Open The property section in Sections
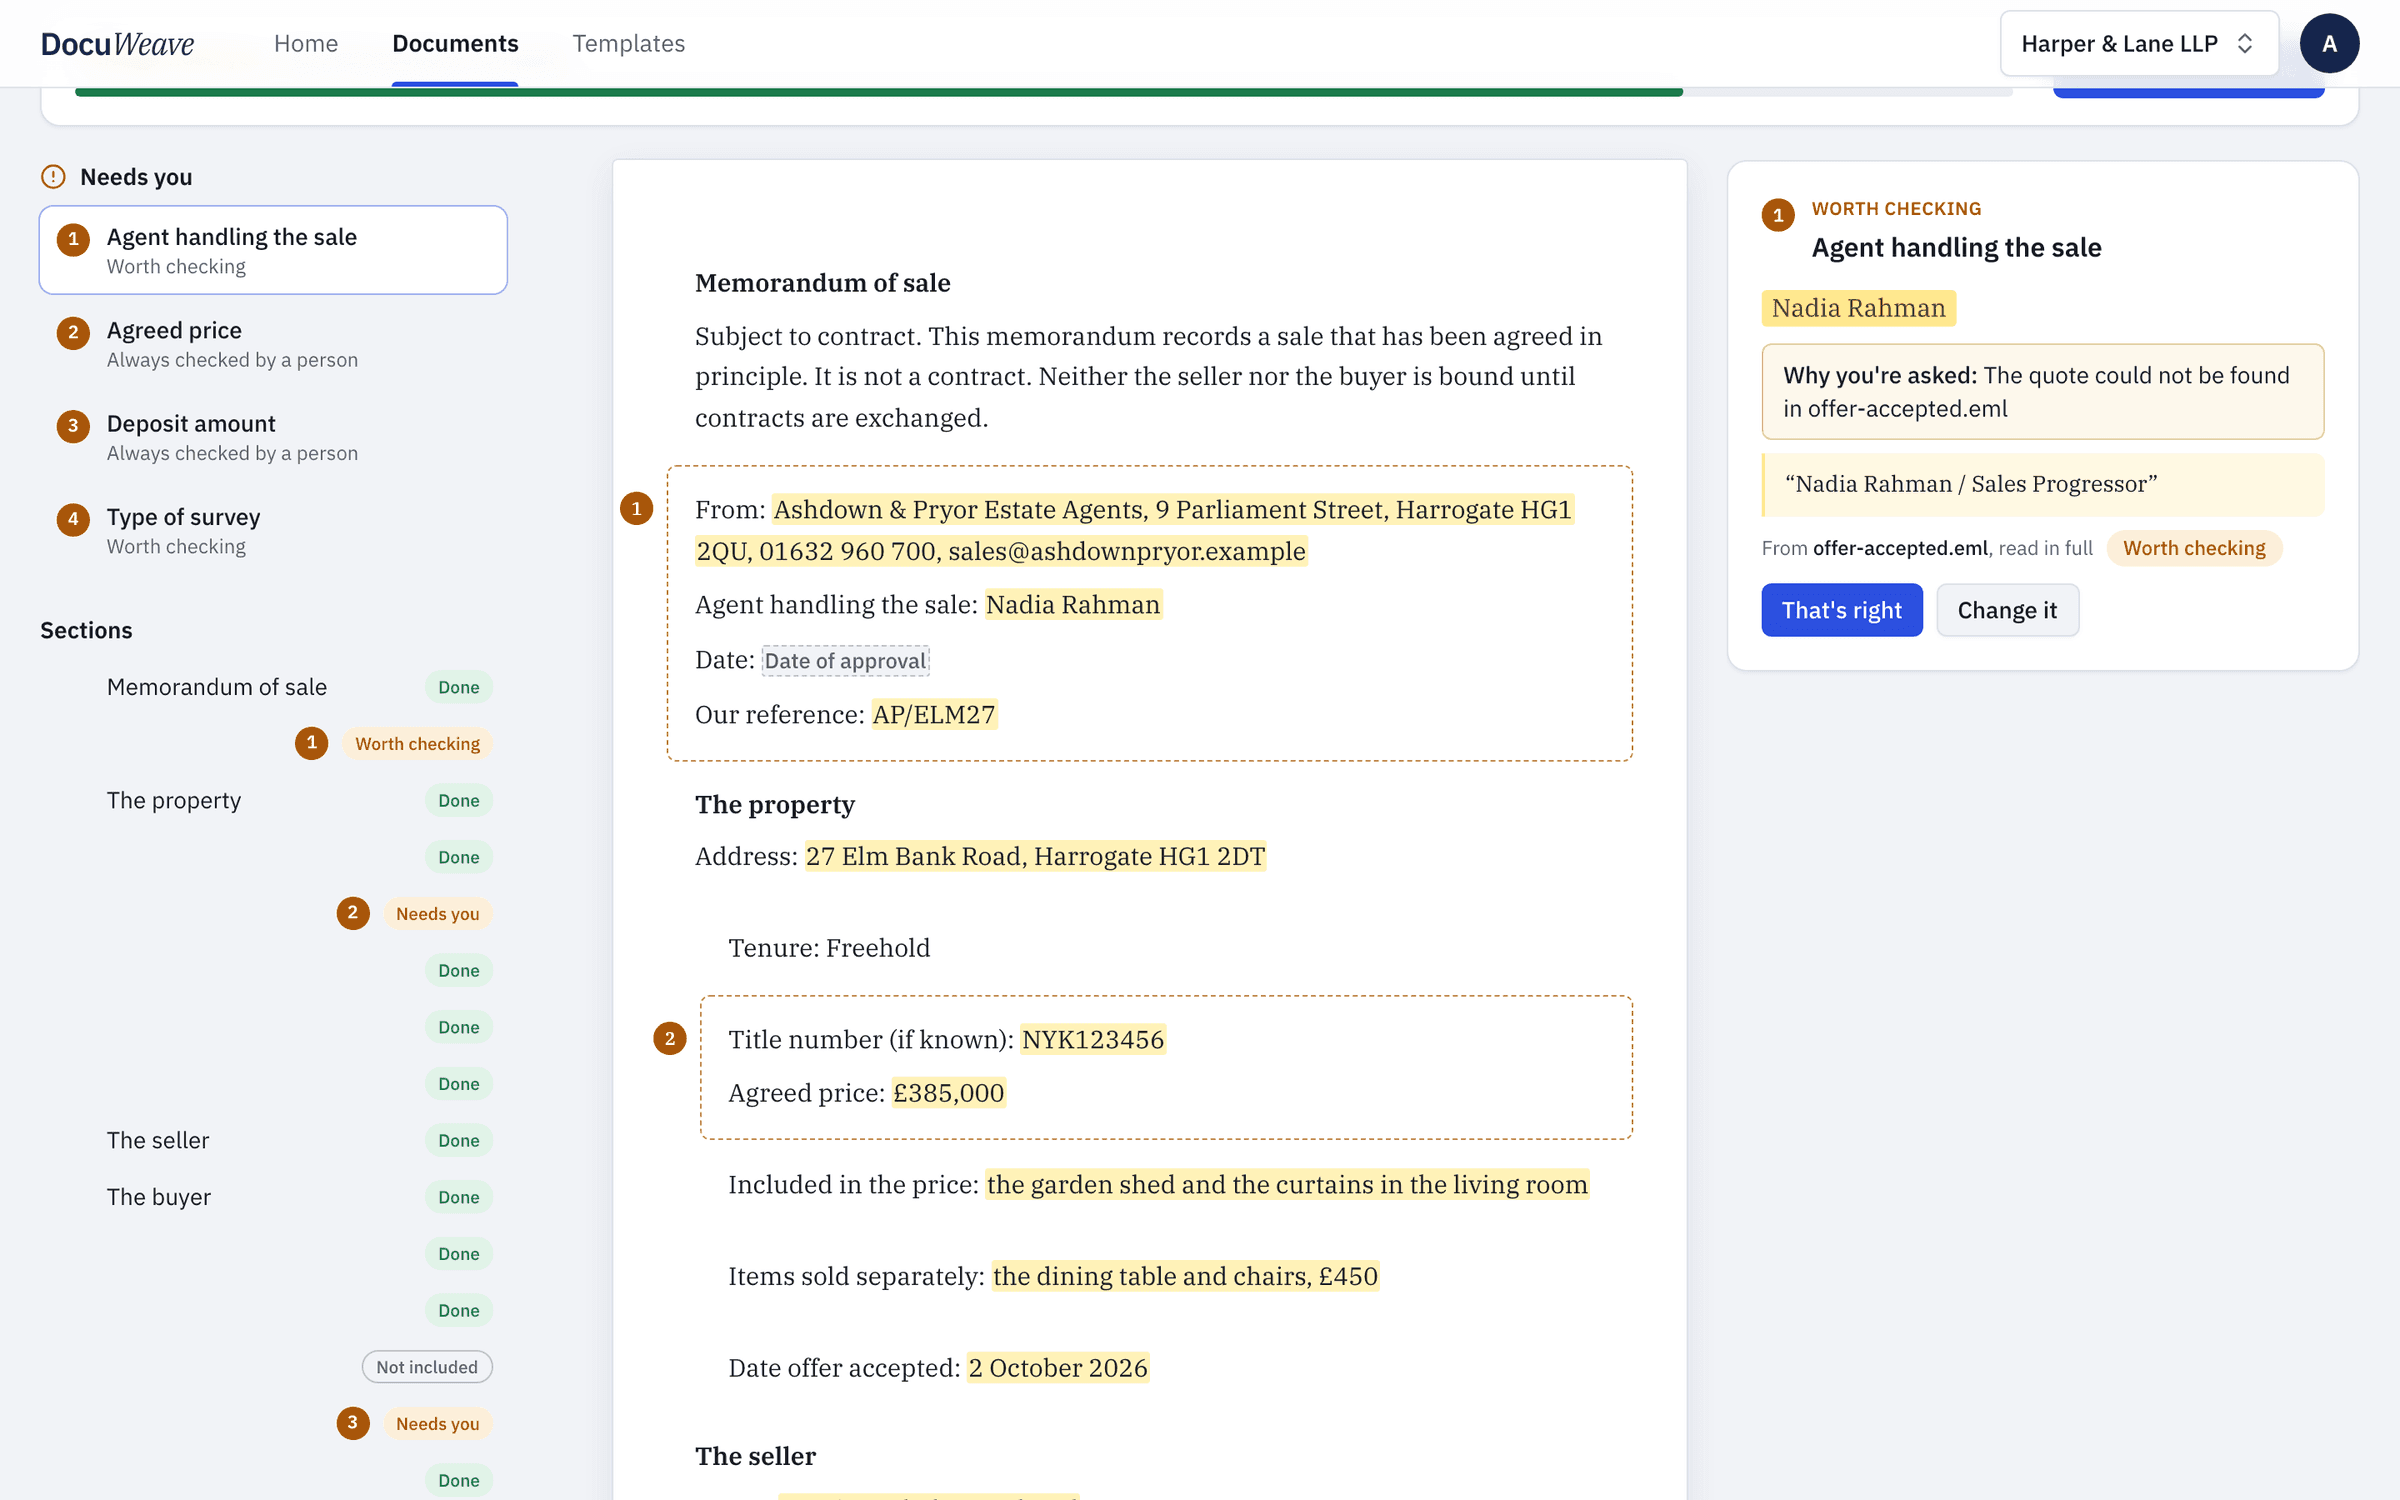Viewport: 2400px width, 1500px height. [174, 800]
